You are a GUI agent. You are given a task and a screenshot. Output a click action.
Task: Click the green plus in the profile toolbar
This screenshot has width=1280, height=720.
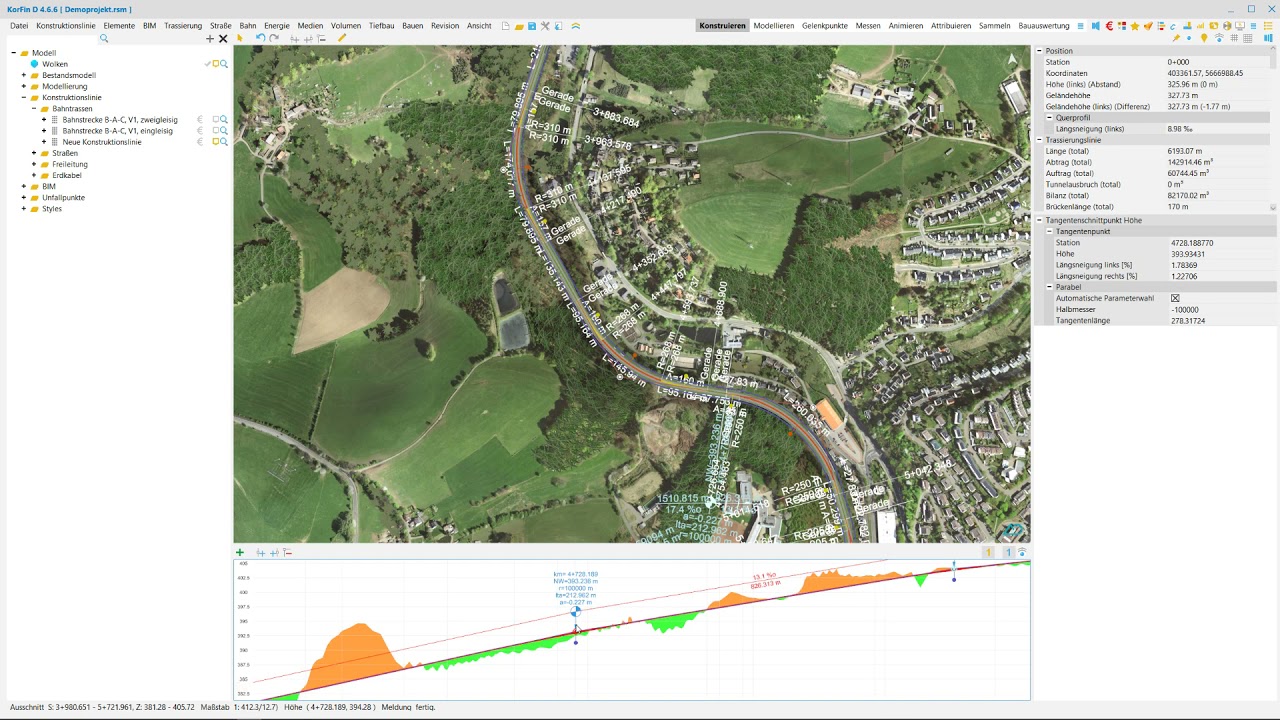[240, 552]
